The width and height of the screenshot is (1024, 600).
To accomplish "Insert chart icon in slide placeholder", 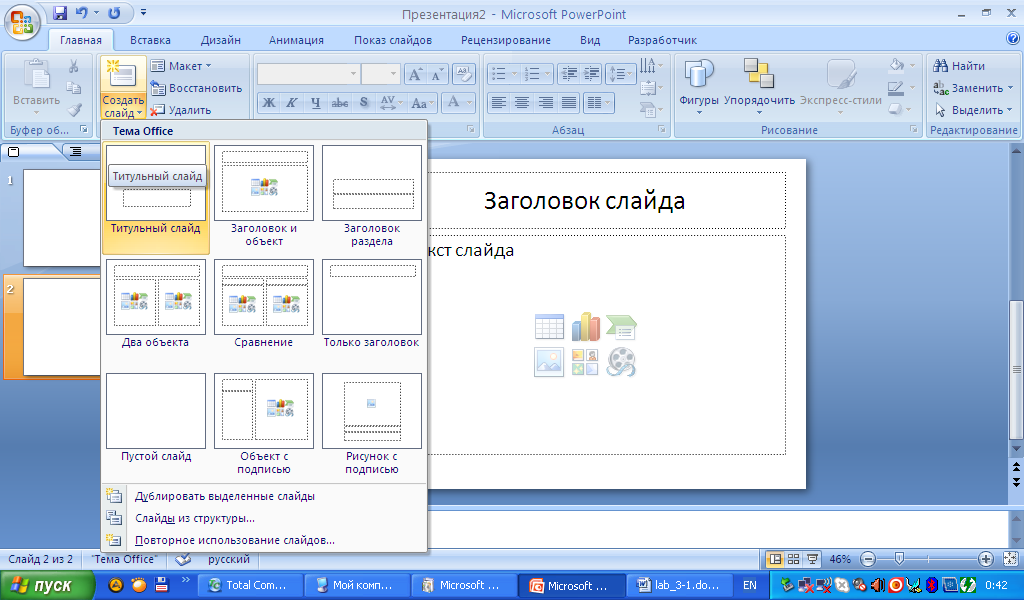I will pyautogui.click(x=585, y=326).
